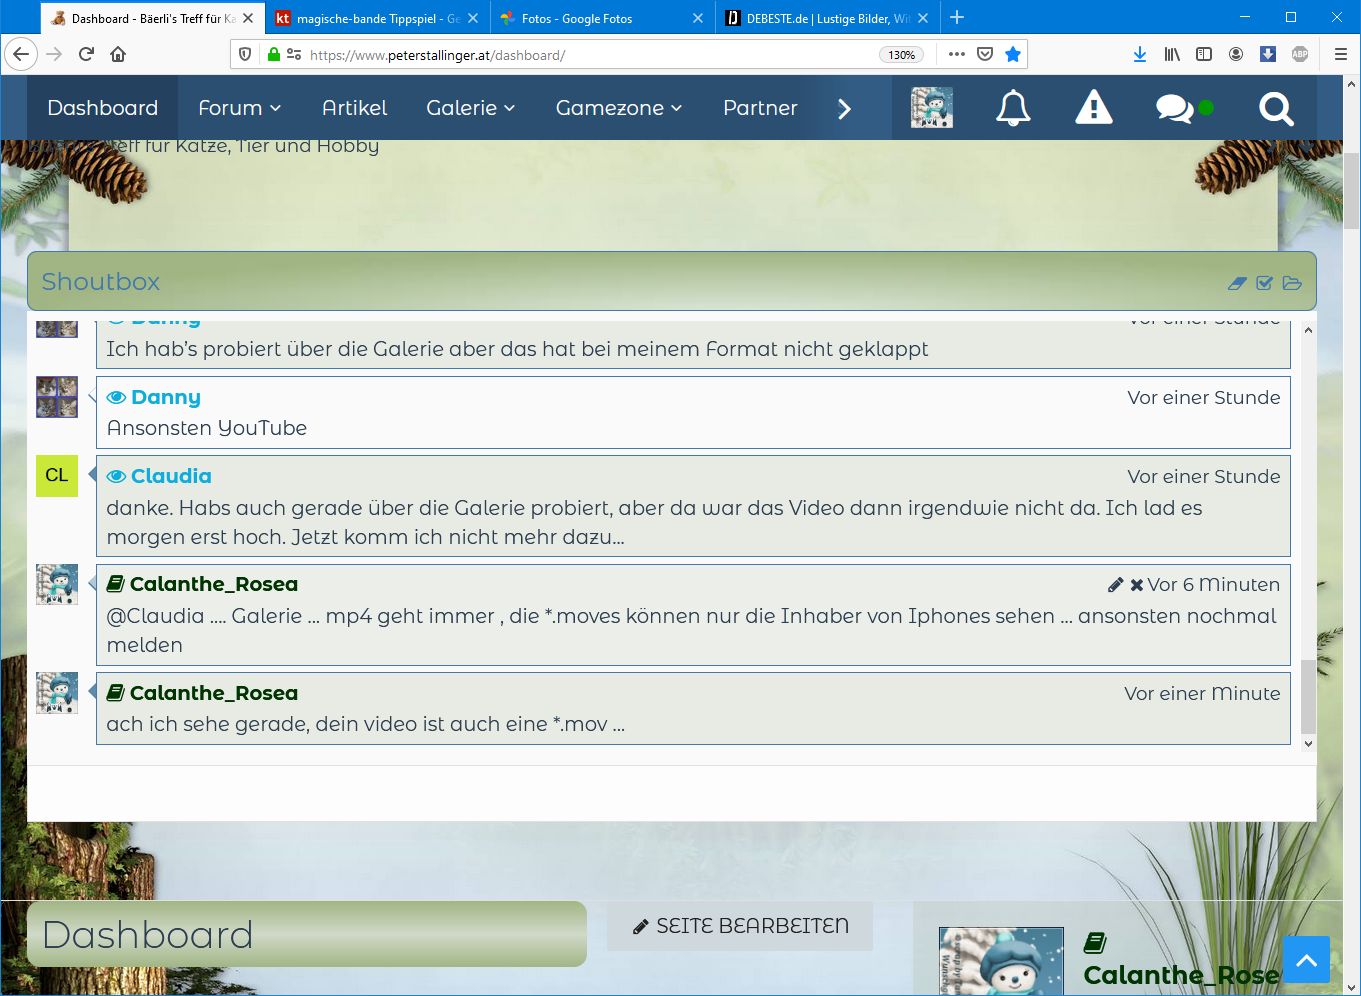Screen dimensions: 1361x996
Task: Open the notifications bell
Action: (x=1012, y=108)
